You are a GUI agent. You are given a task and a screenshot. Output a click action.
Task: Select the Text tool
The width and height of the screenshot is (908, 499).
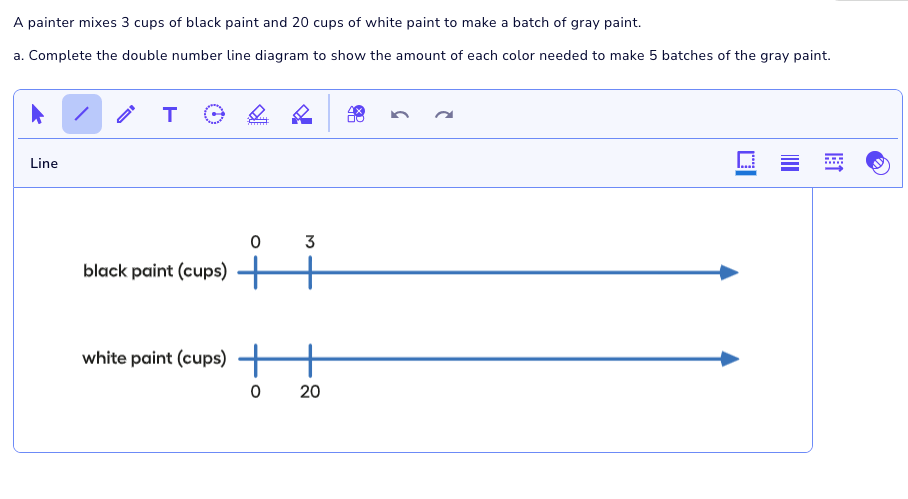(x=169, y=115)
